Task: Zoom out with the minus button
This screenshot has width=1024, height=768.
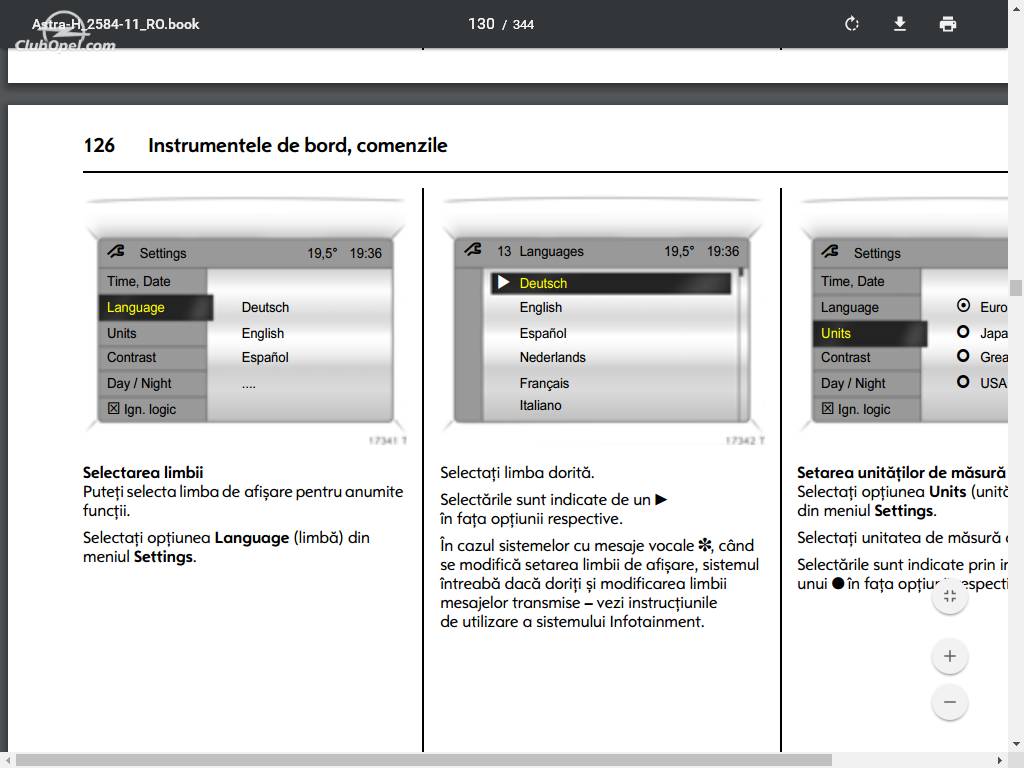Action: [950, 702]
